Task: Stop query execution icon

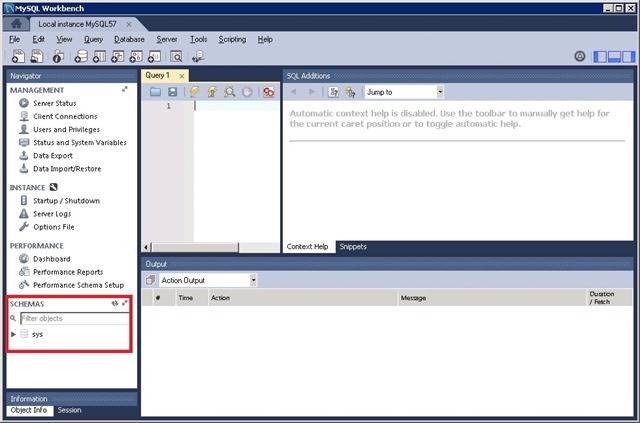Action: [x=247, y=92]
